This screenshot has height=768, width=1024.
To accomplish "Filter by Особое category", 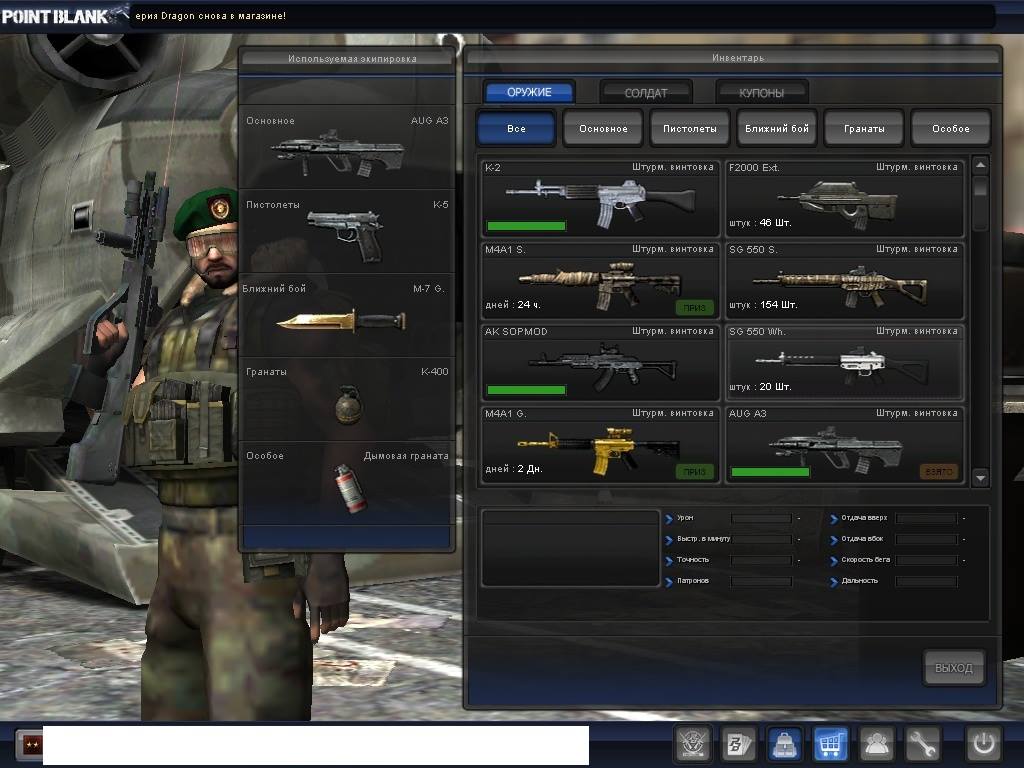I will coord(951,128).
